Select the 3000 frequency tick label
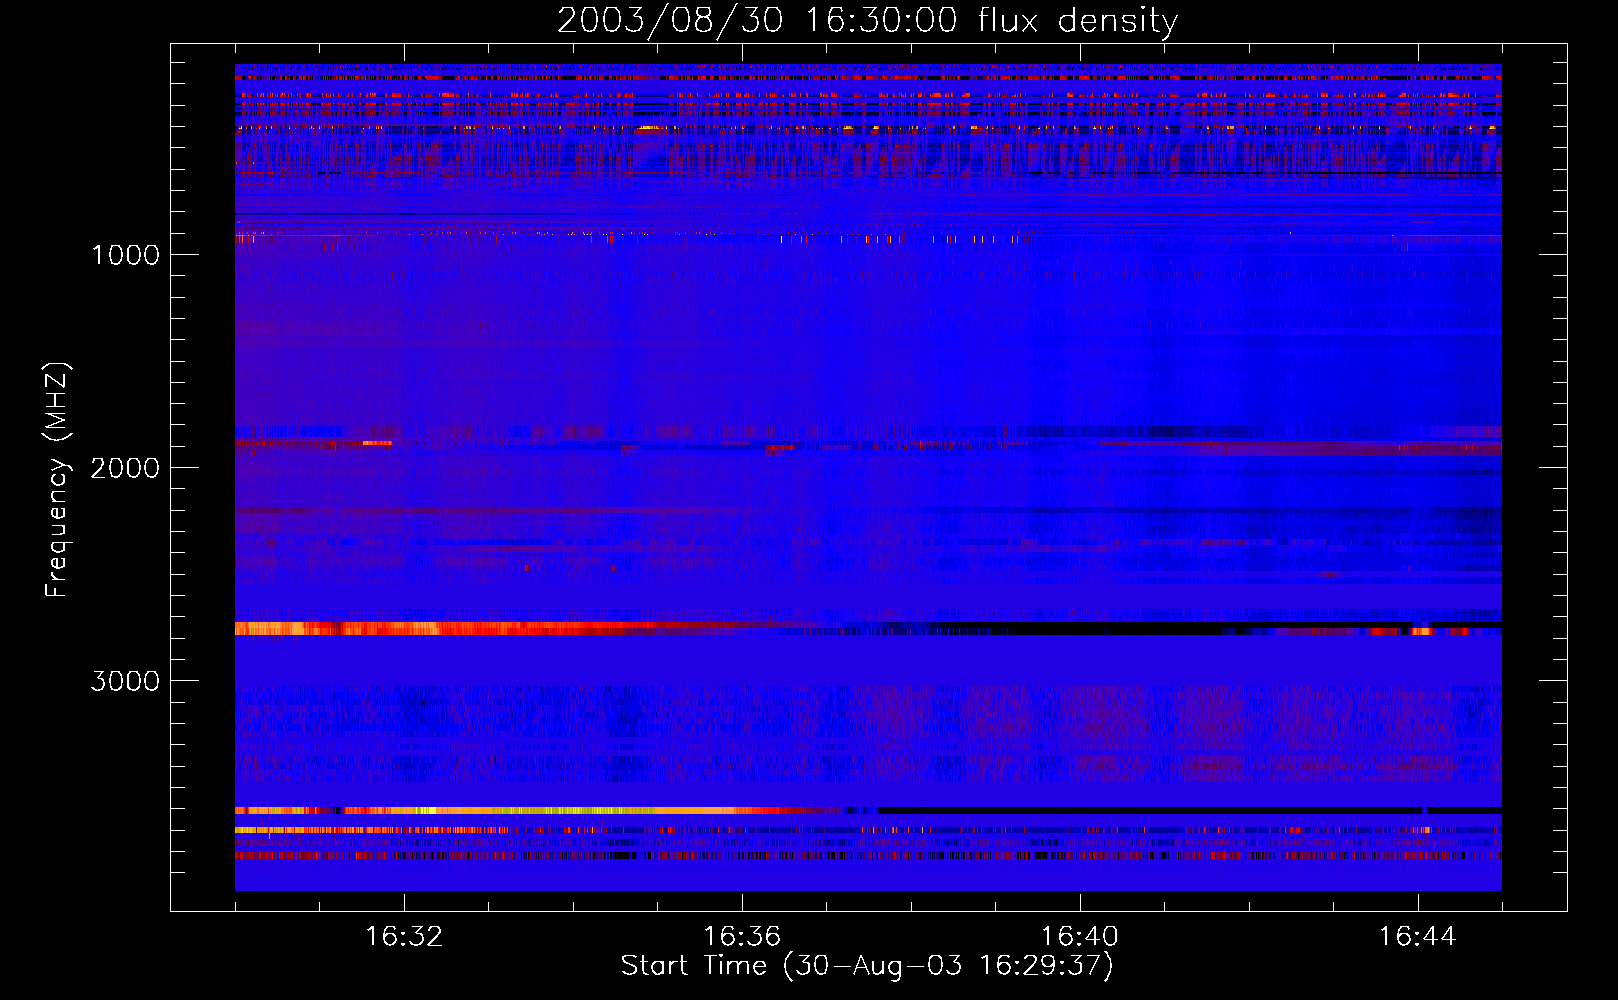This screenshot has height=1000, width=1618. (125, 681)
